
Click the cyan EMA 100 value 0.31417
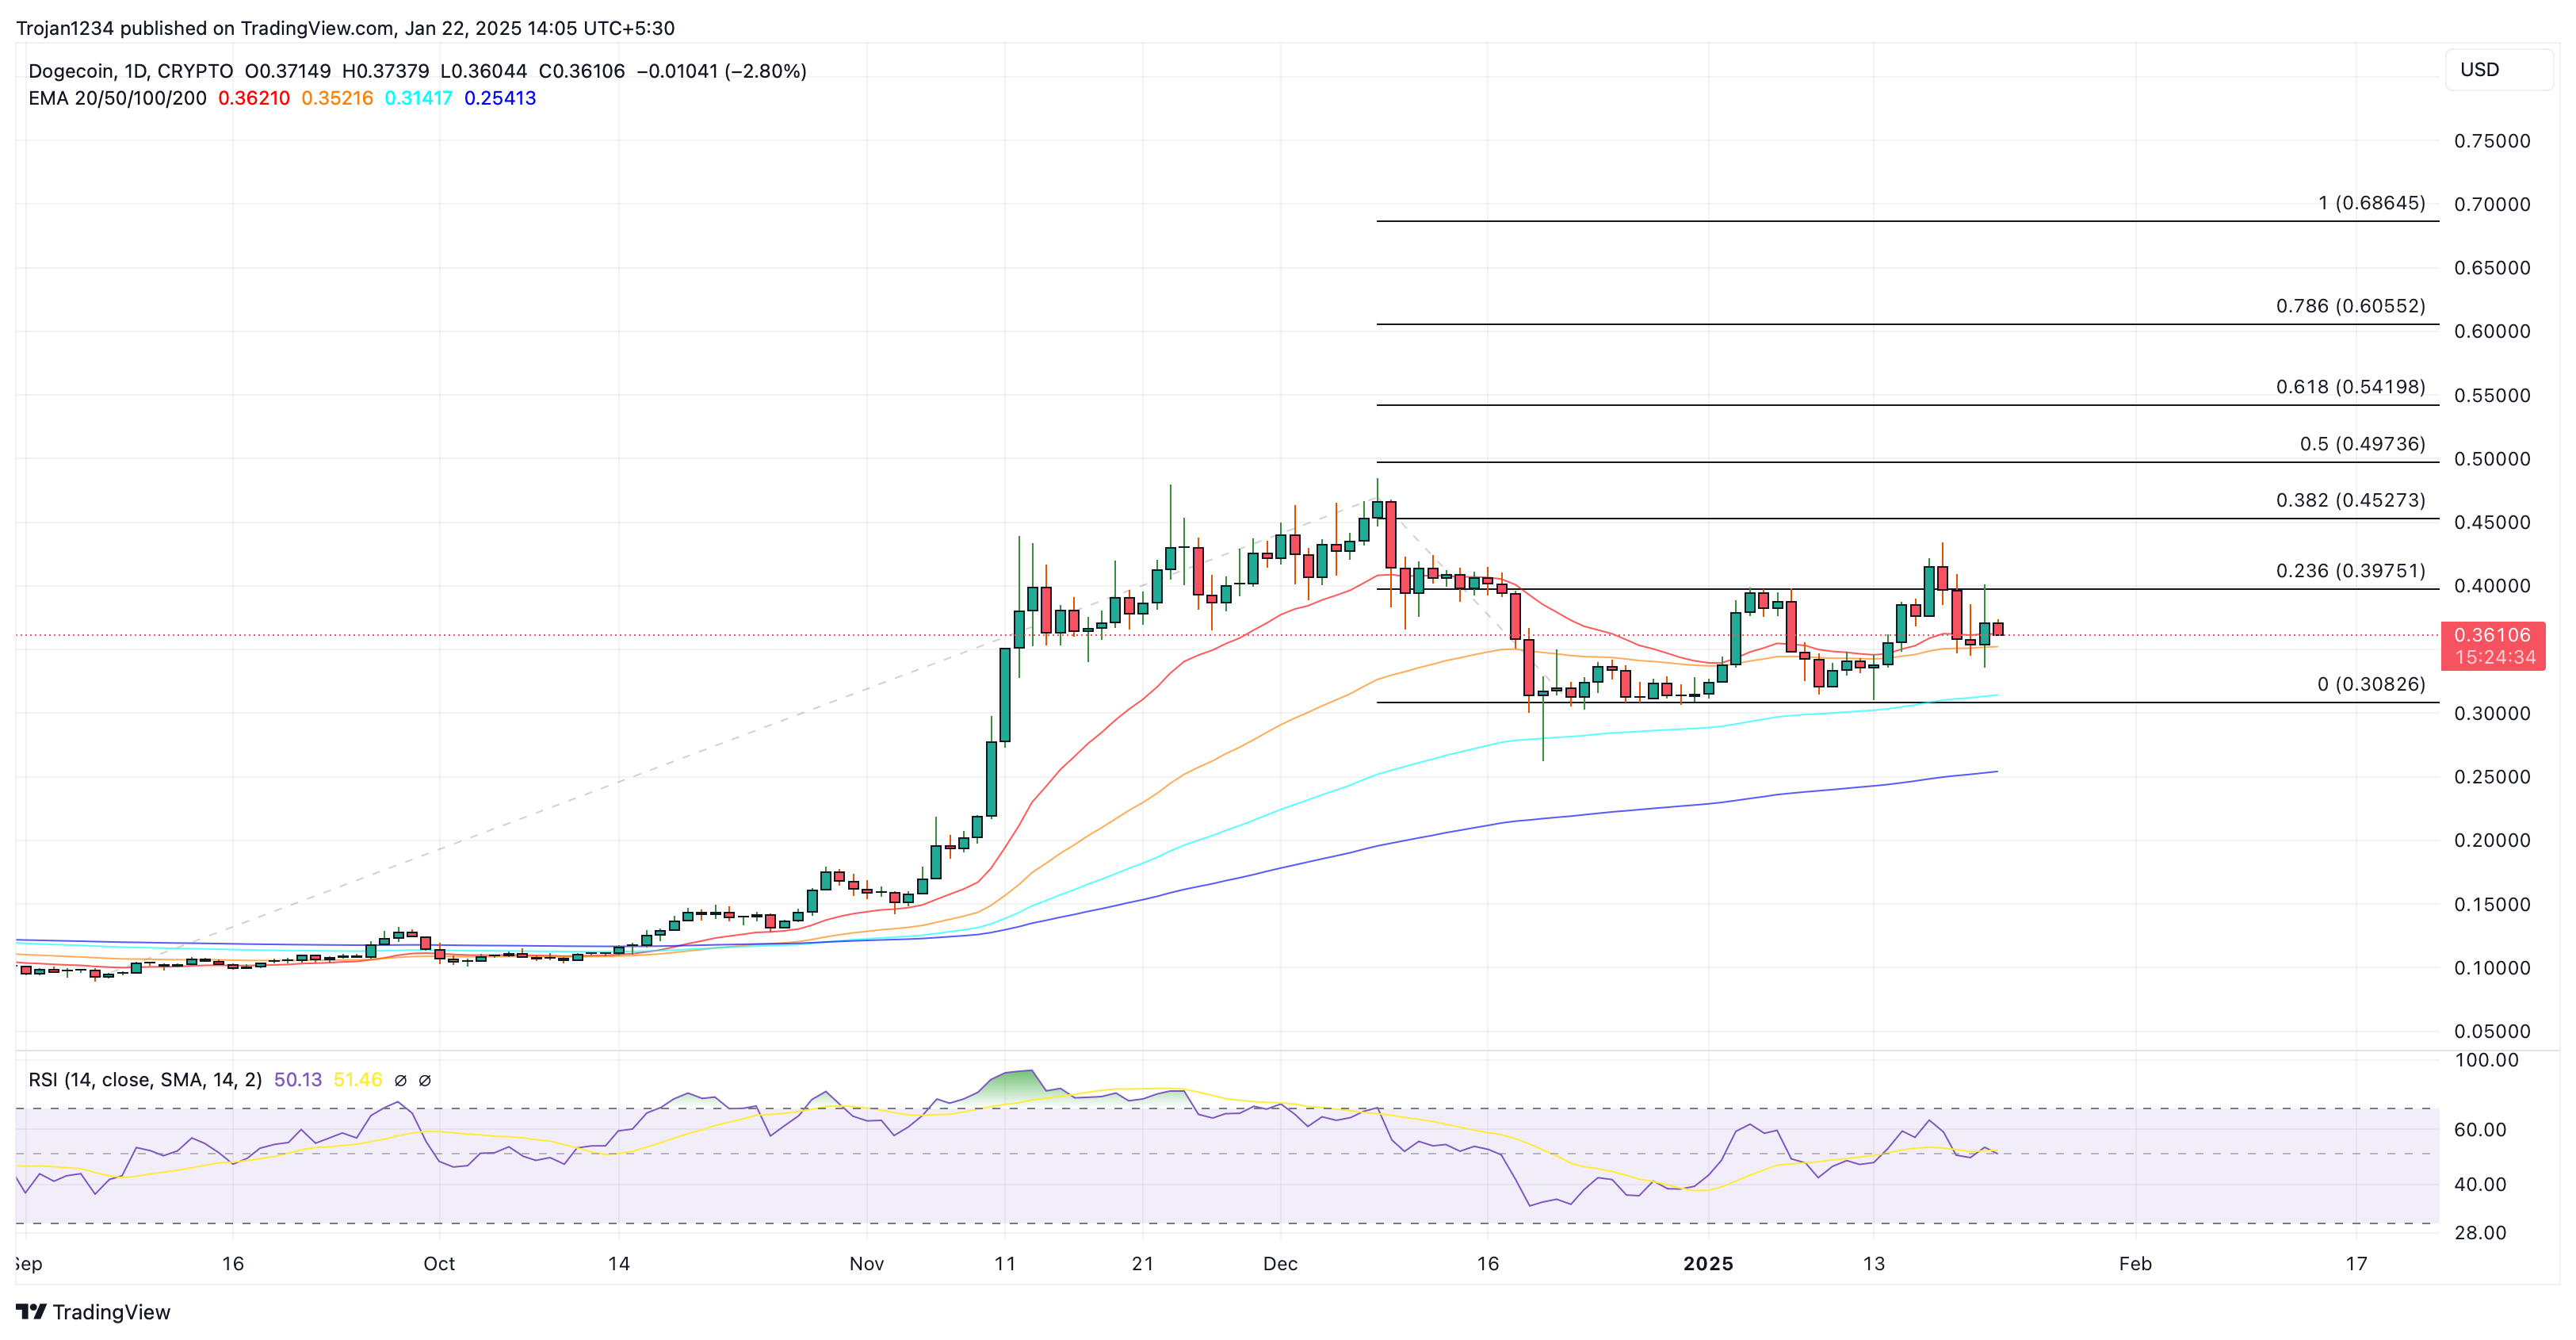418,98
